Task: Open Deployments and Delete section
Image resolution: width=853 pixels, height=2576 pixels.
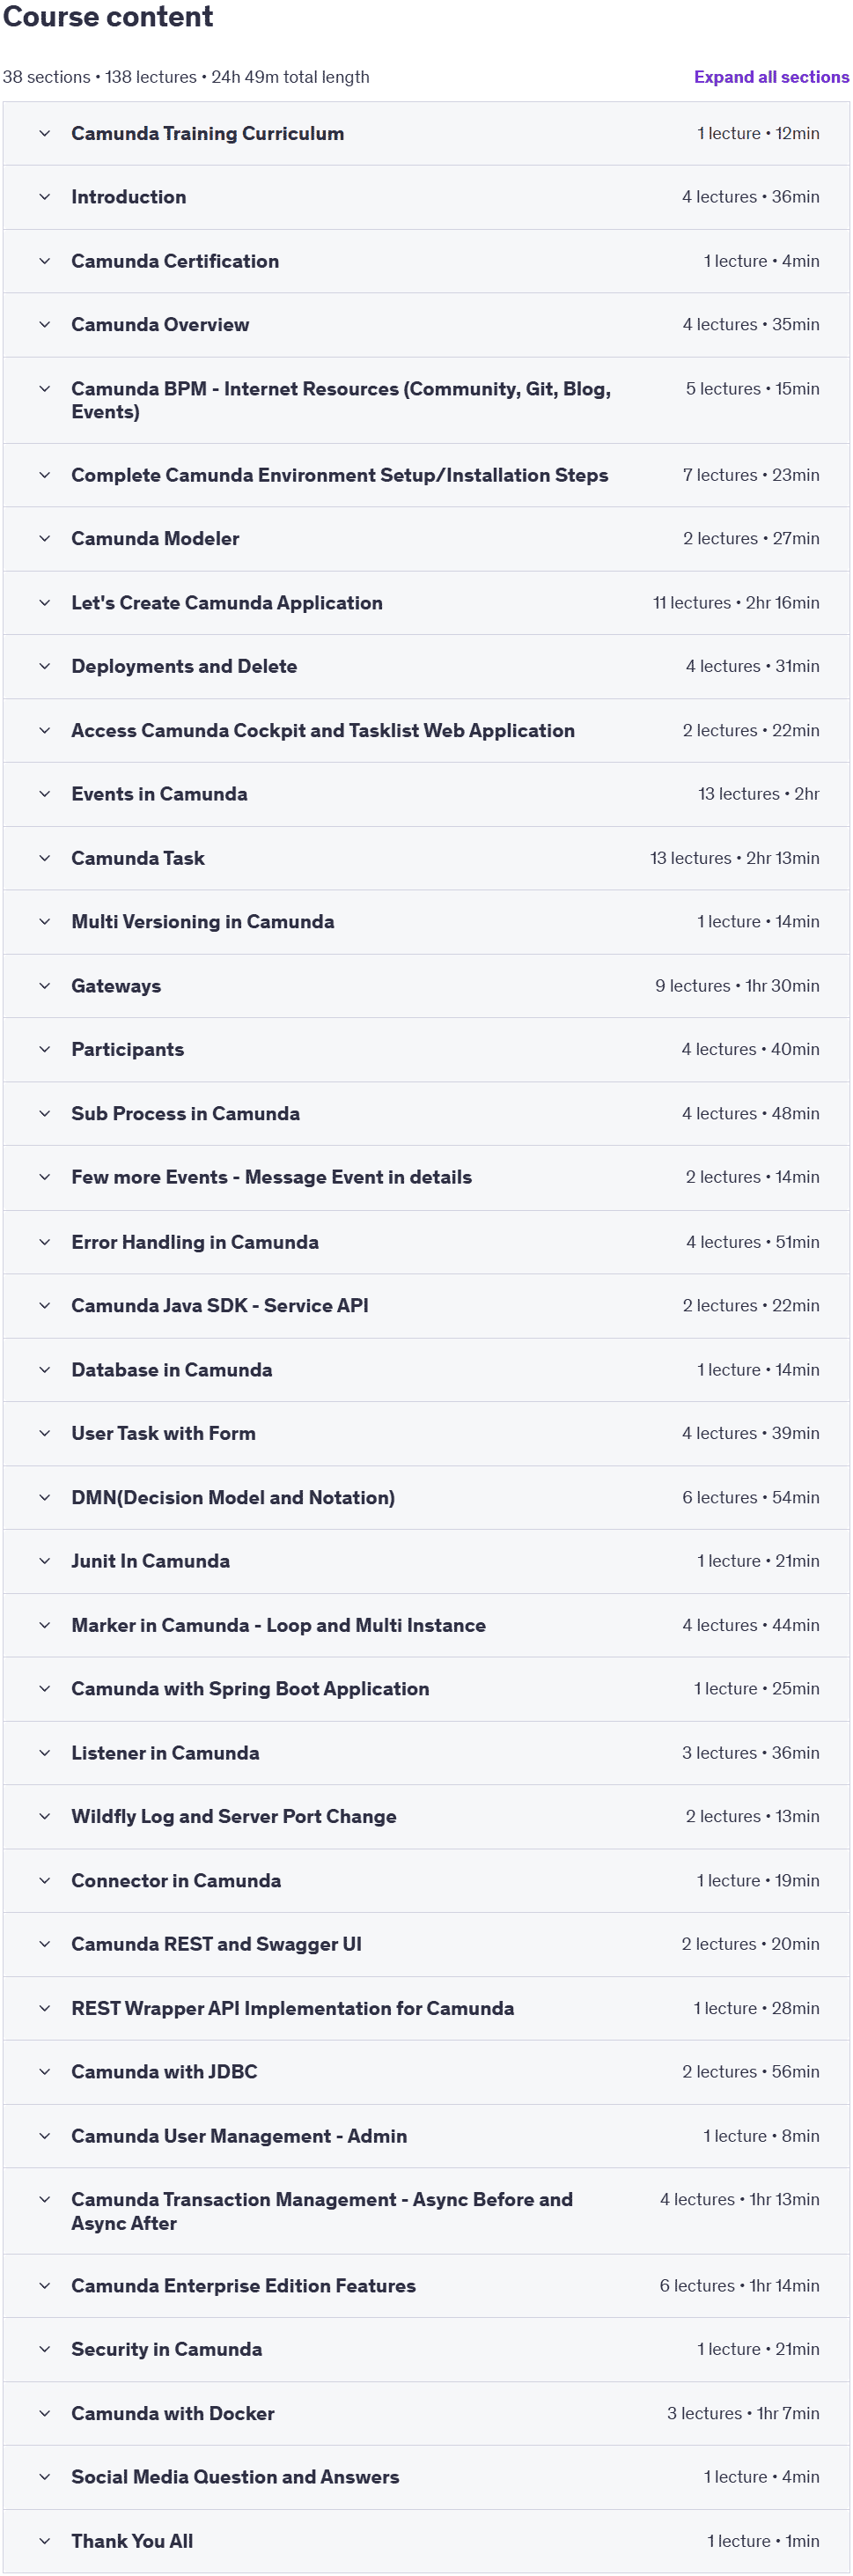Action: click(x=426, y=667)
